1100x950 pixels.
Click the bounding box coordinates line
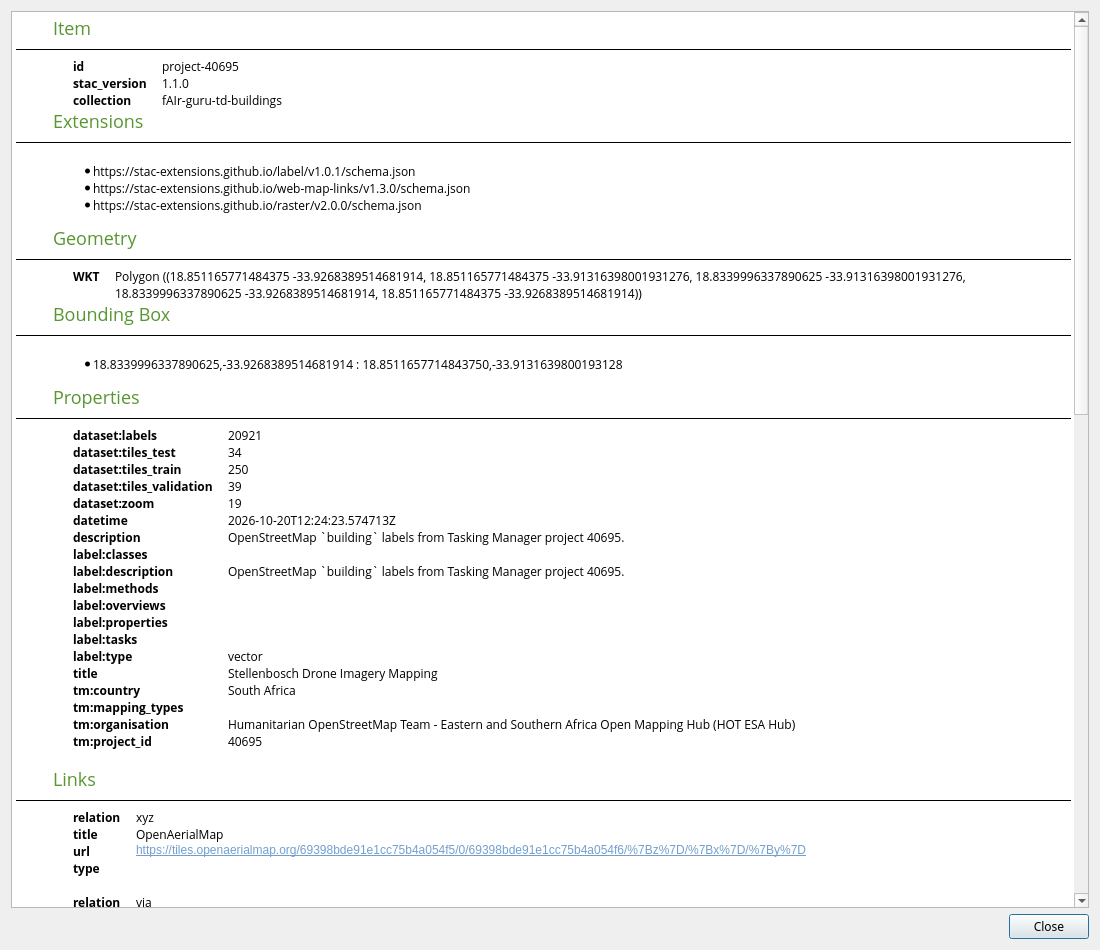point(358,365)
